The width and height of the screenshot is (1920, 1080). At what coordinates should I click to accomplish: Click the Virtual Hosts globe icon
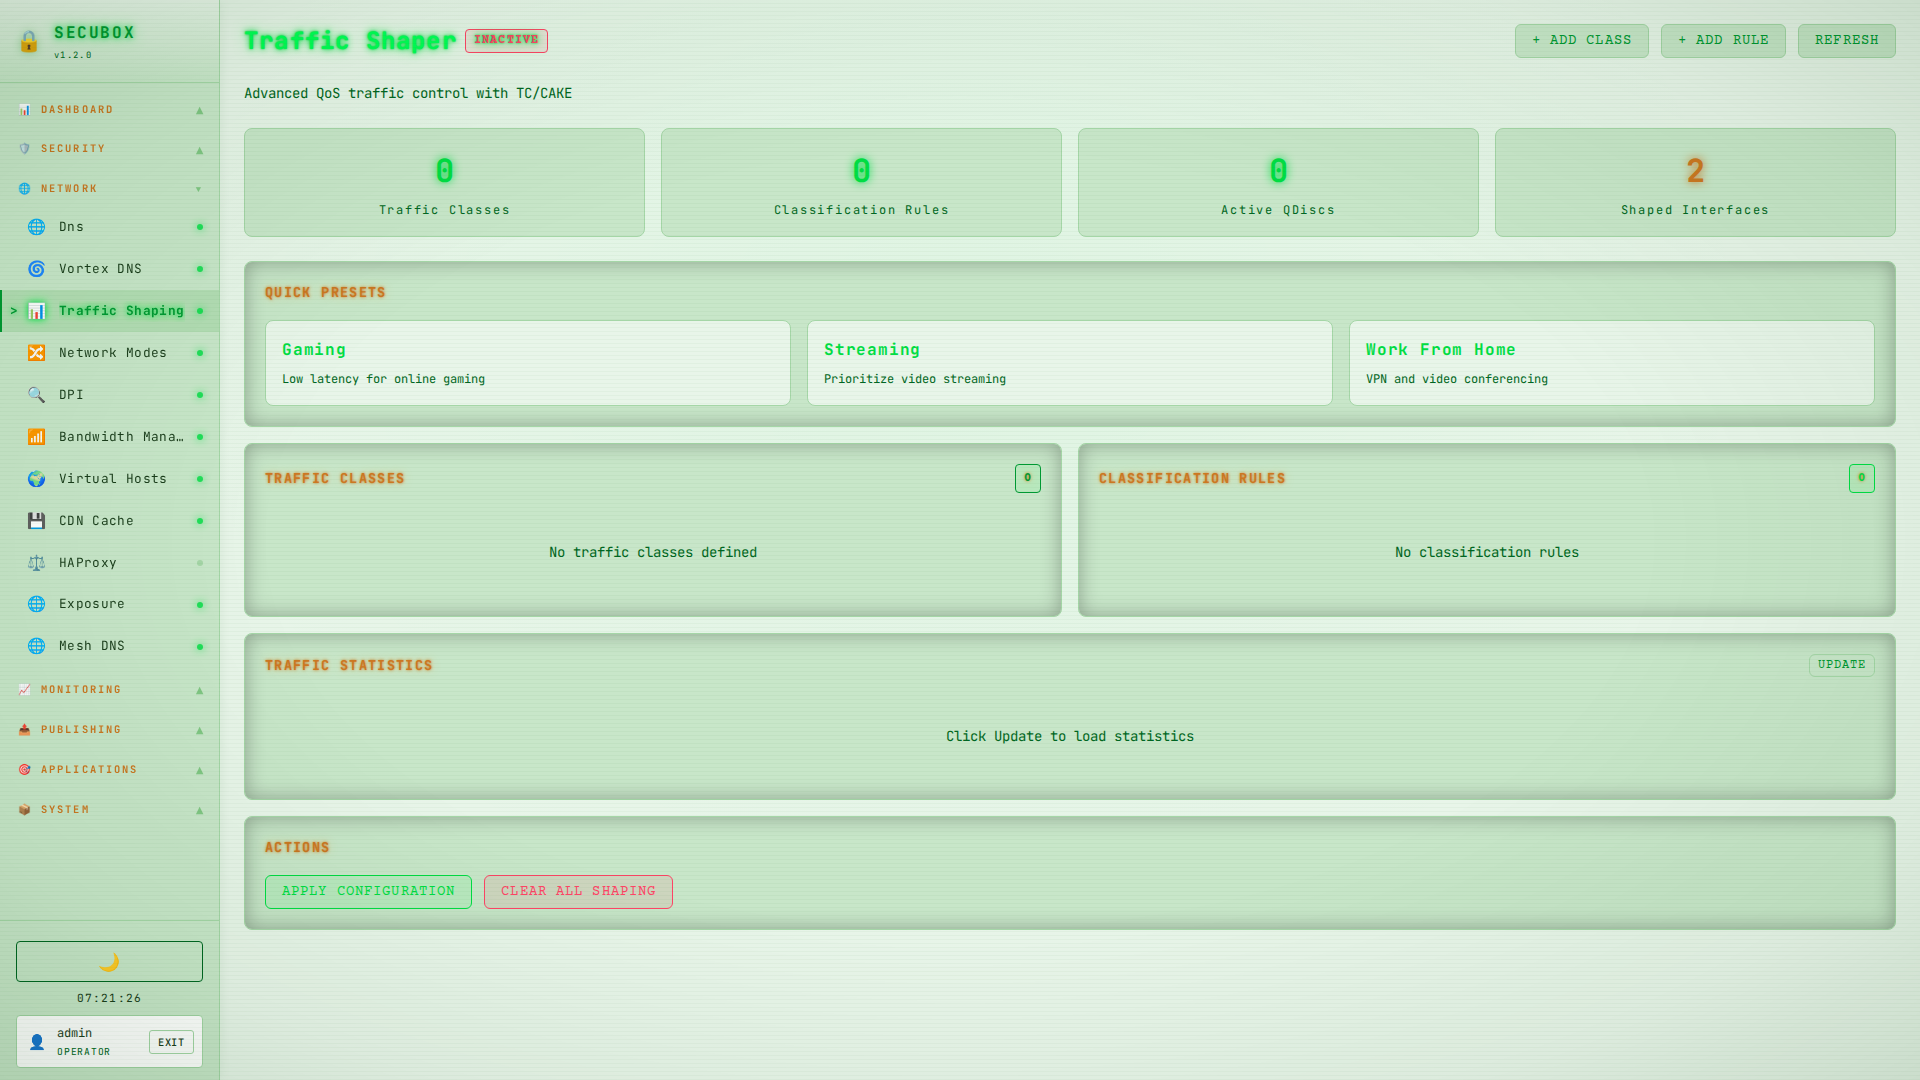[x=36, y=479]
